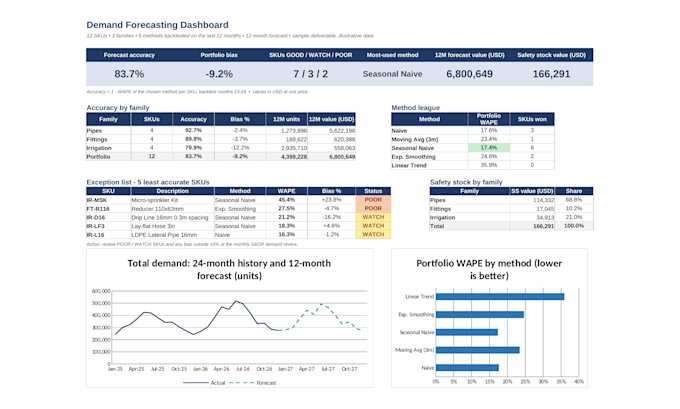Select the large 166,291 safety stock KPI
The image size is (680, 409).
click(x=551, y=74)
